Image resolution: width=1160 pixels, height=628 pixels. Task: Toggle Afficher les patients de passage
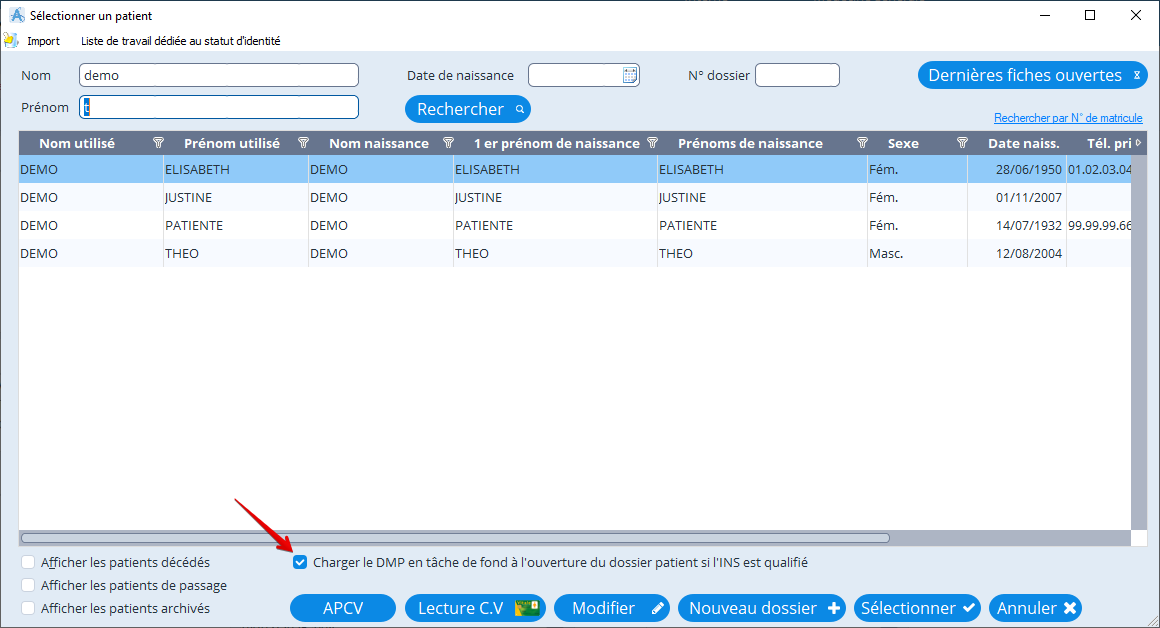click(28, 586)
